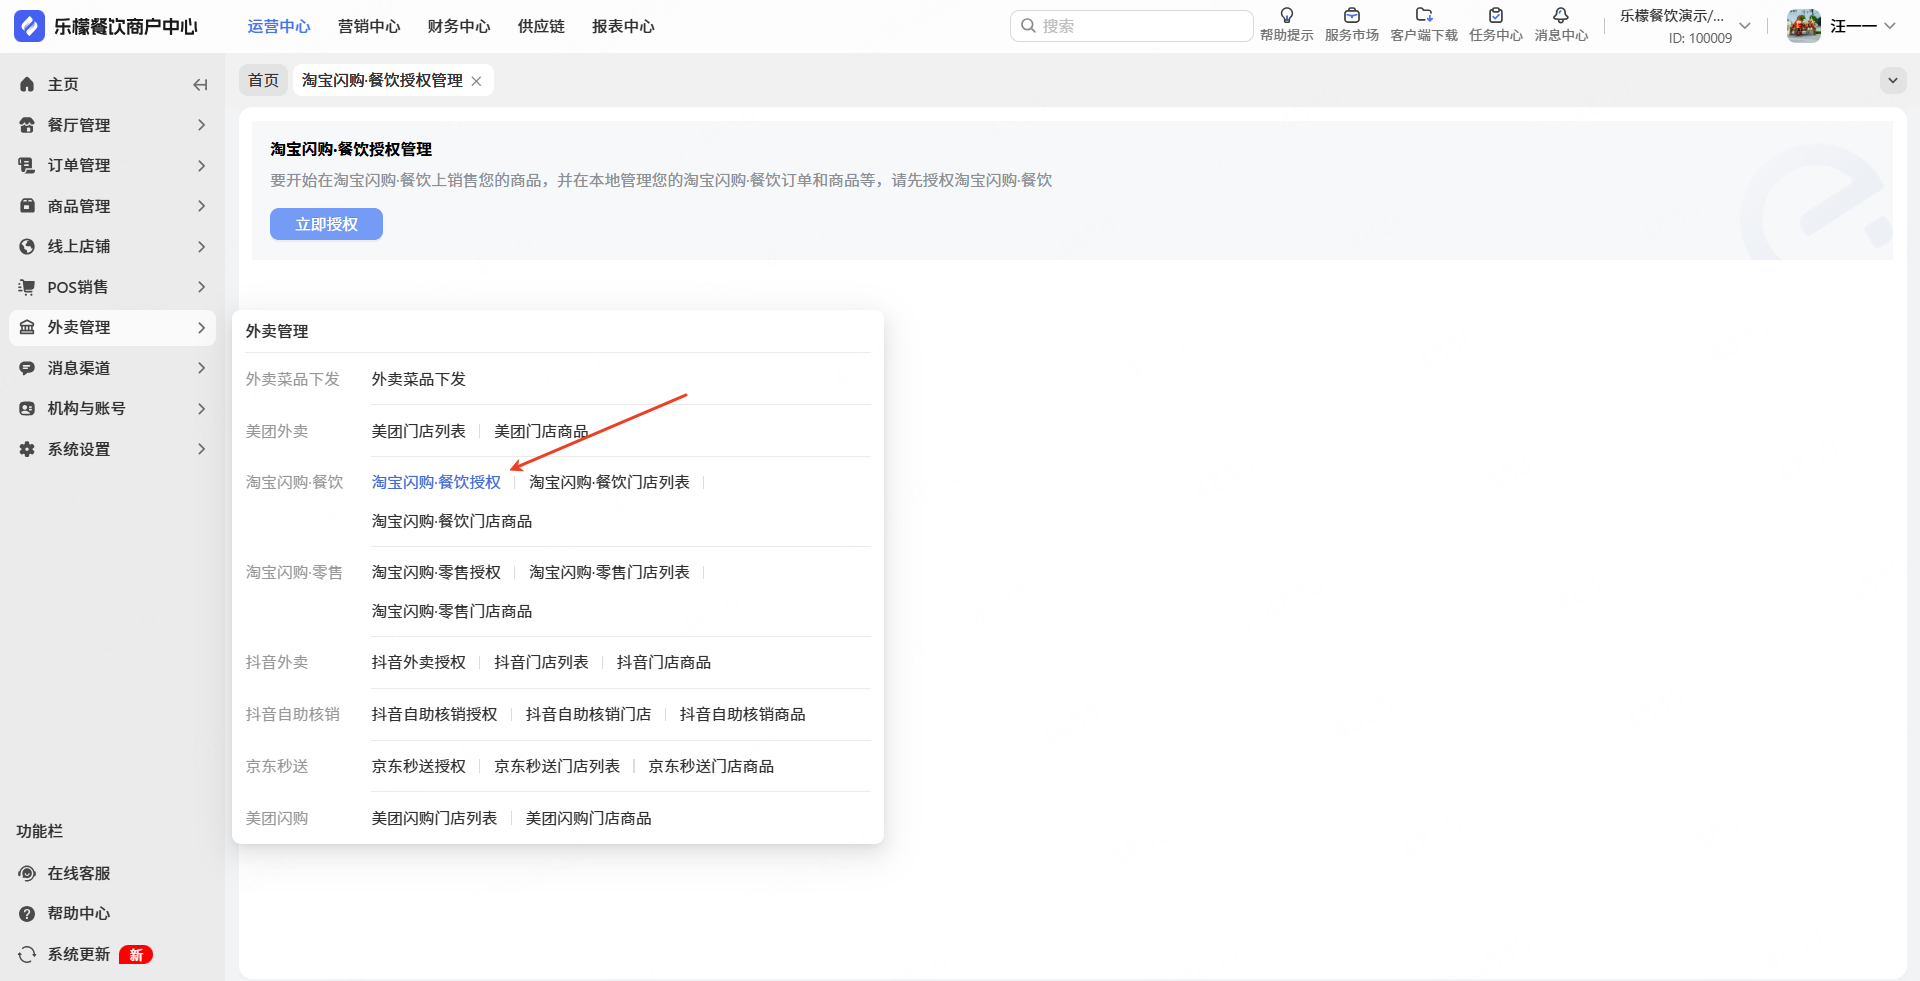1920x981 pixels.
Task: Open 在线客服 support icon
Action: [27, 873]
